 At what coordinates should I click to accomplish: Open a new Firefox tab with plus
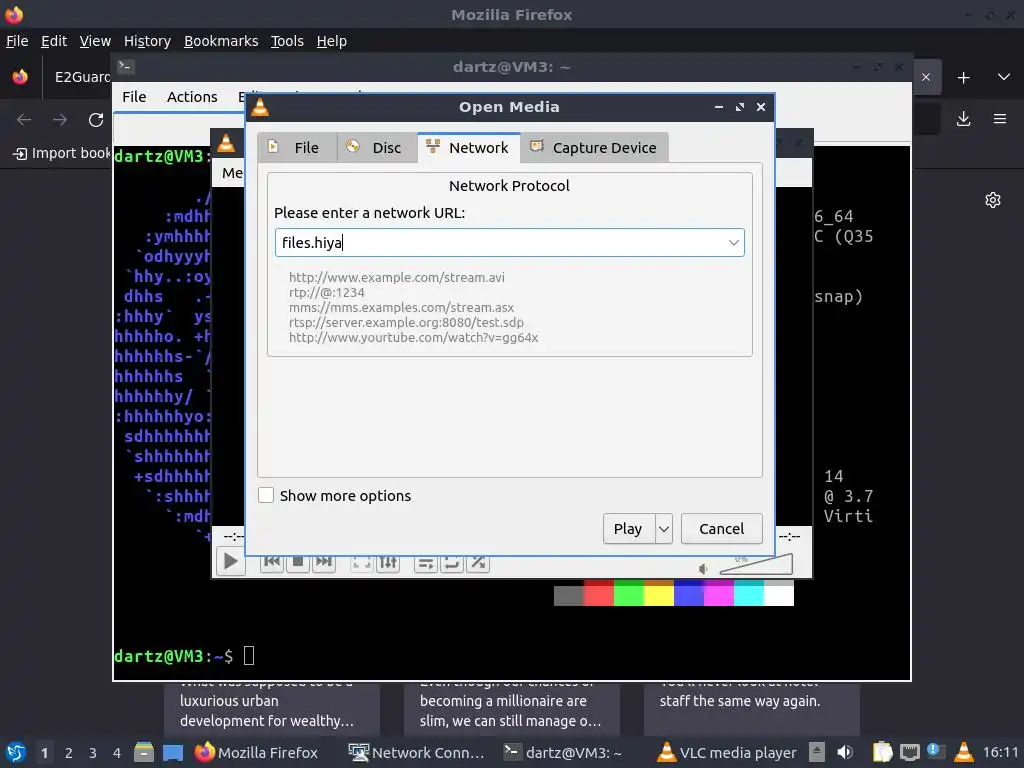(963, 78)
